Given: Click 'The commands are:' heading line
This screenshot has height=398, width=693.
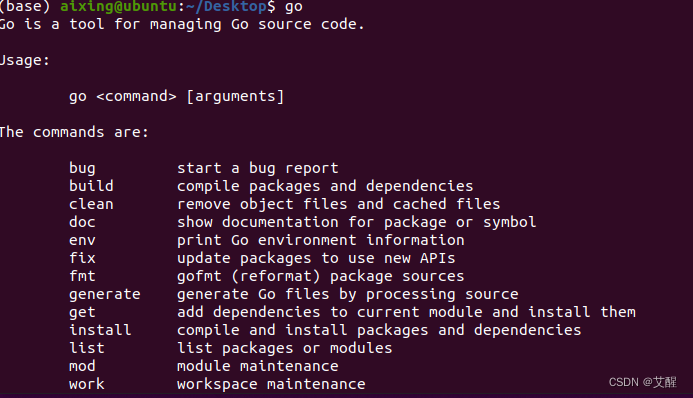Looking at the screenshot, I should click(x=74, y=132).
